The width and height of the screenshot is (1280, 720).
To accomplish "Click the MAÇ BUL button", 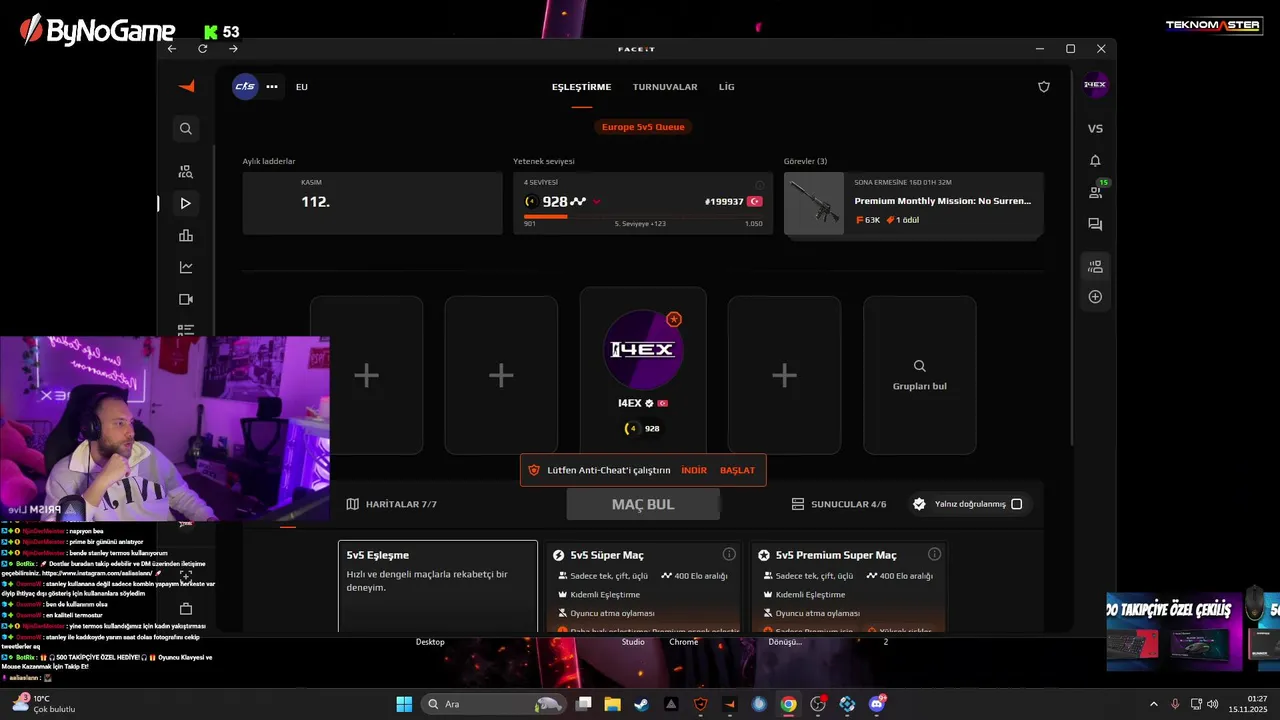I will (643, 504).
